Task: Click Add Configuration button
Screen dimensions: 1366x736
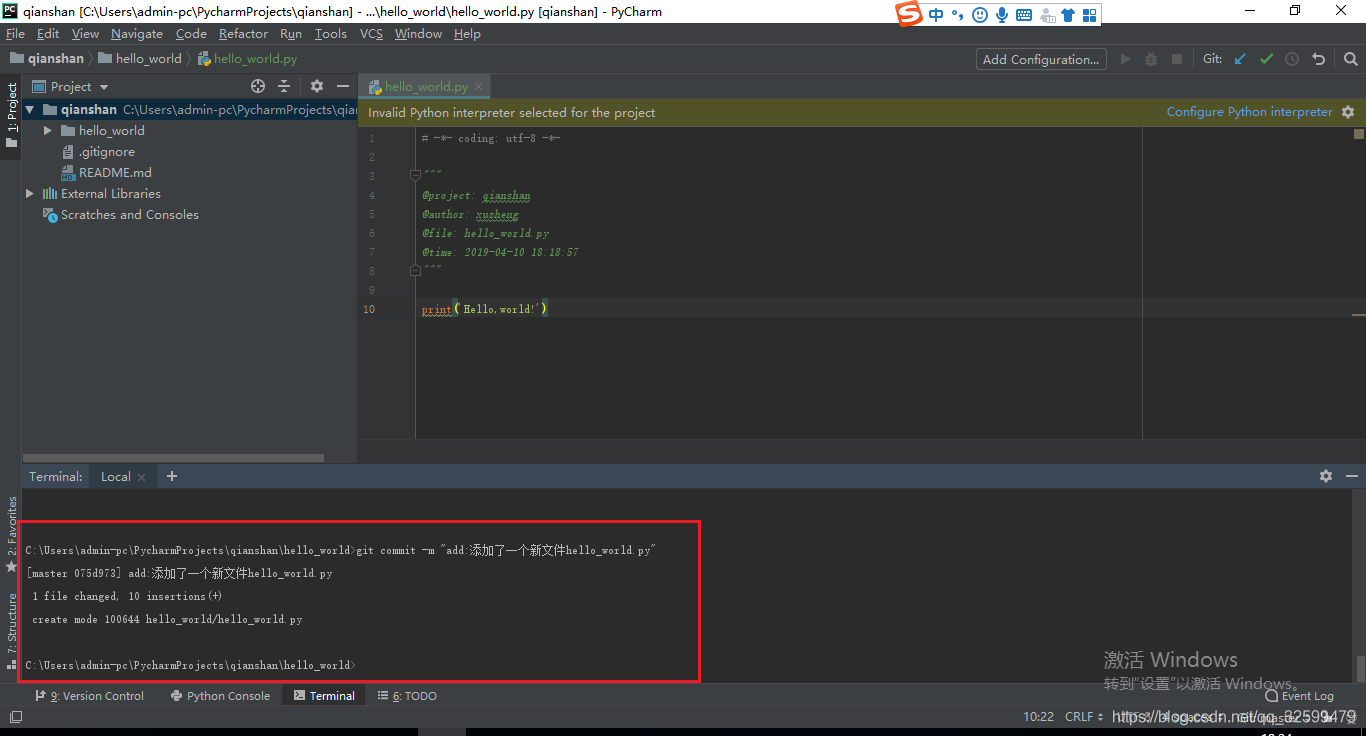Action: 1041,59
